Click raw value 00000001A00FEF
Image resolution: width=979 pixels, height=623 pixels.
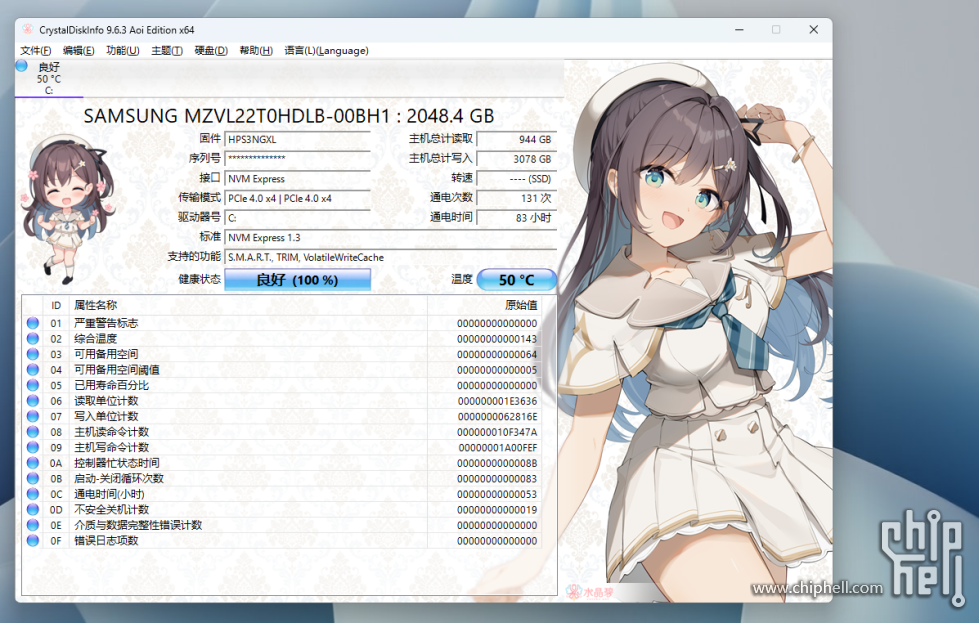498,448
